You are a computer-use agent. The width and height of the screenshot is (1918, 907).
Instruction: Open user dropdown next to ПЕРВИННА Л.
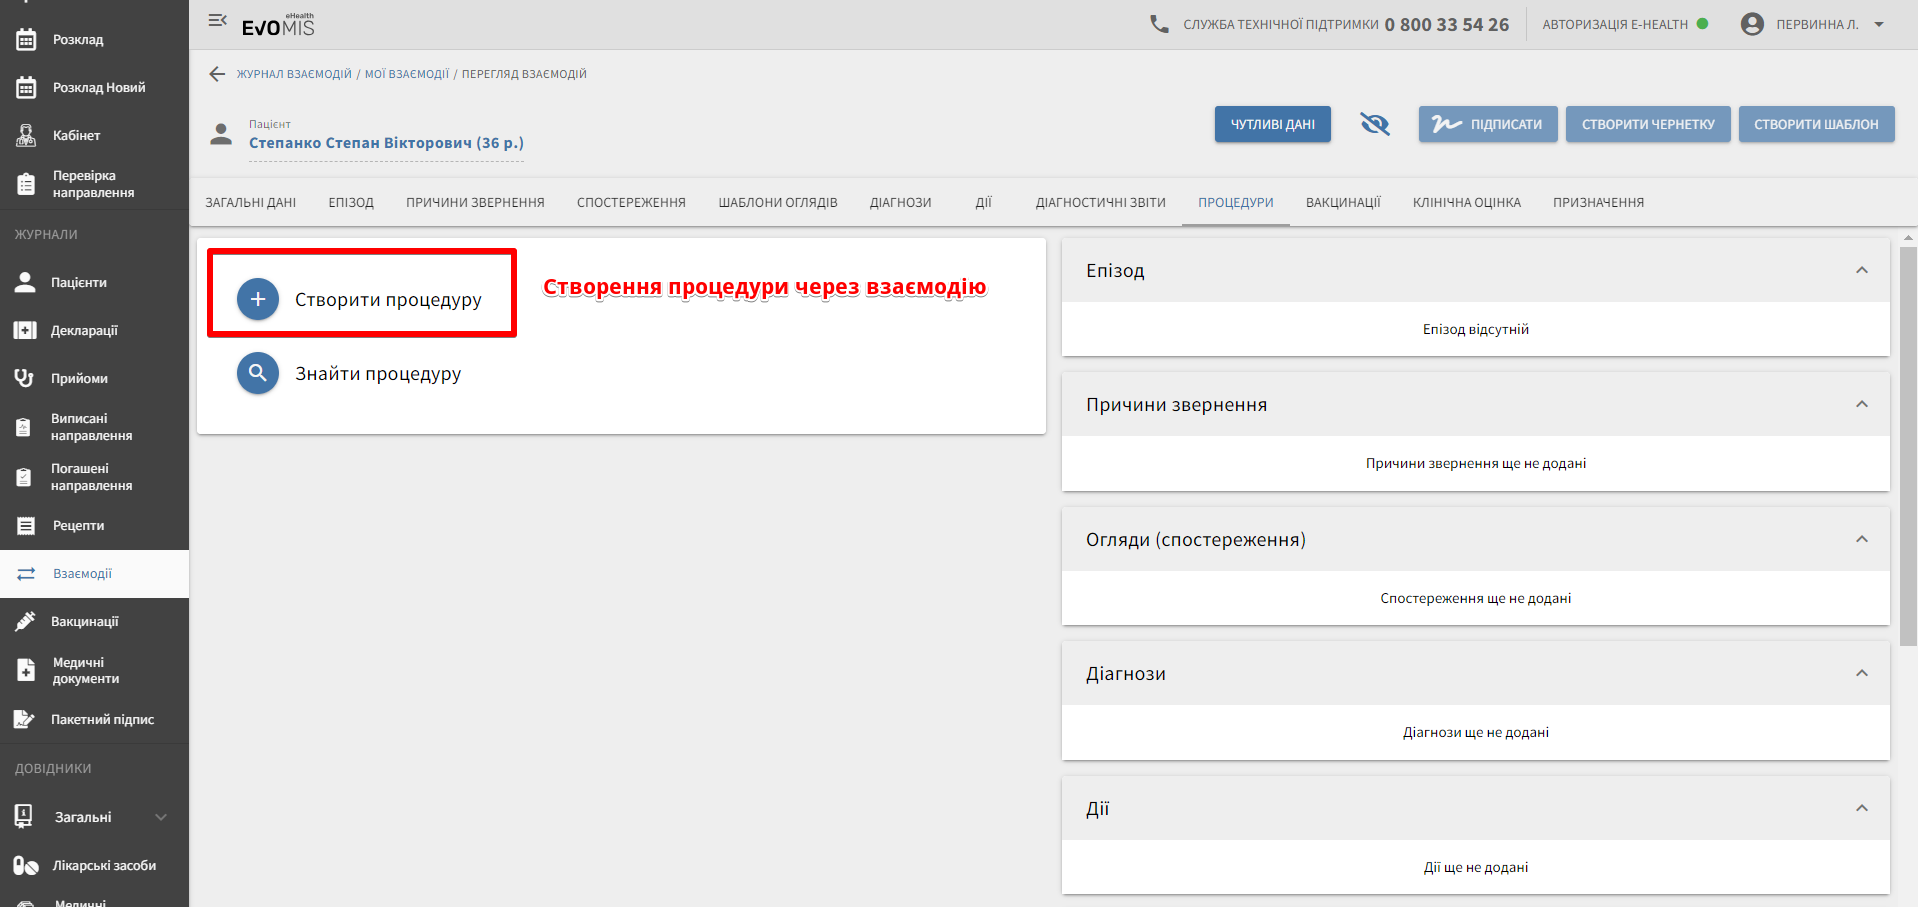tap(1879, 24)
